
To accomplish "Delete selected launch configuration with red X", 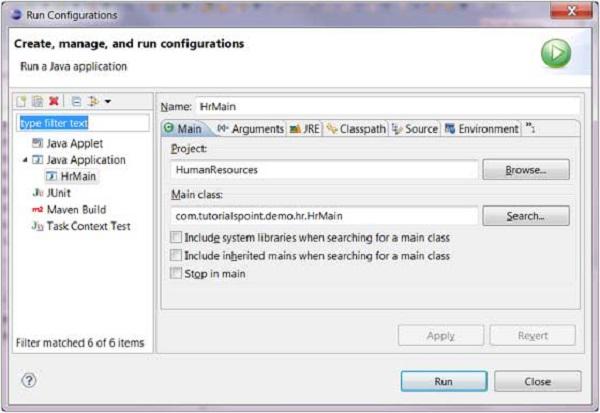I will pyautogui.click(x=54, y=101).
